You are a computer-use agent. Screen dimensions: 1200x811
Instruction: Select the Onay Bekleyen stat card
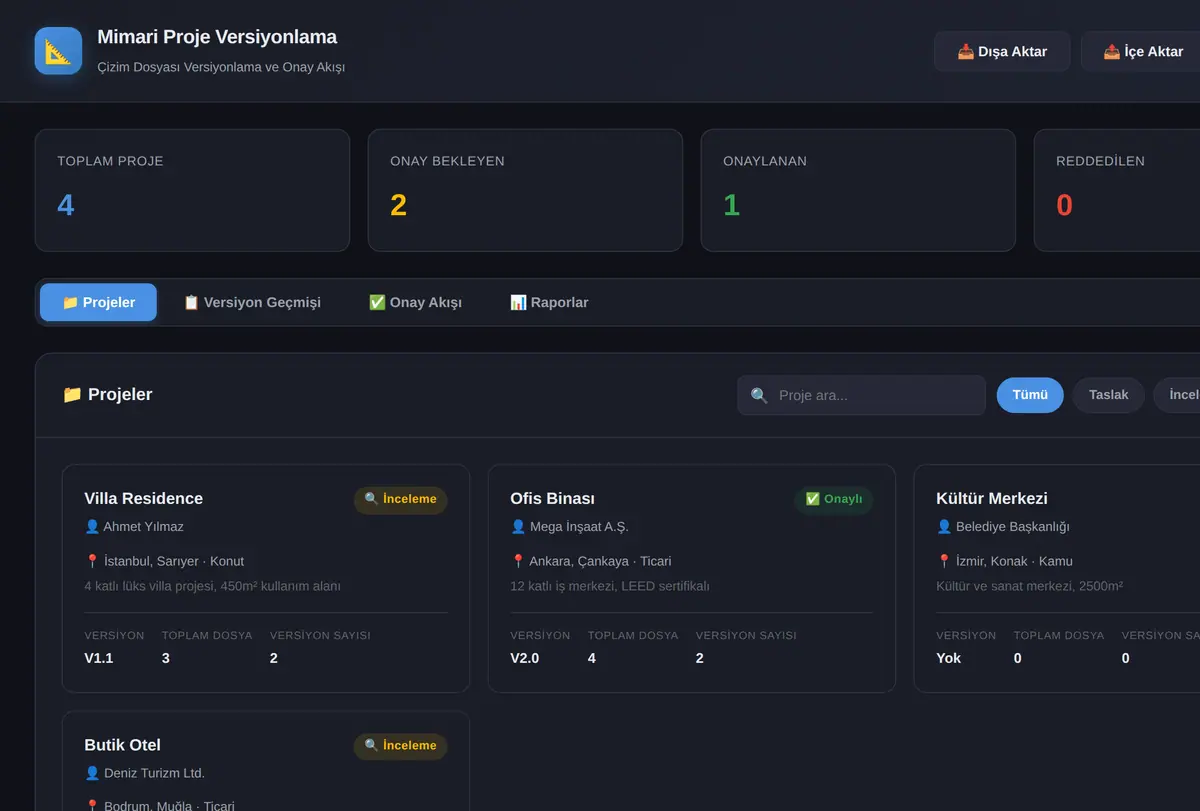click(x=525, y=190)
